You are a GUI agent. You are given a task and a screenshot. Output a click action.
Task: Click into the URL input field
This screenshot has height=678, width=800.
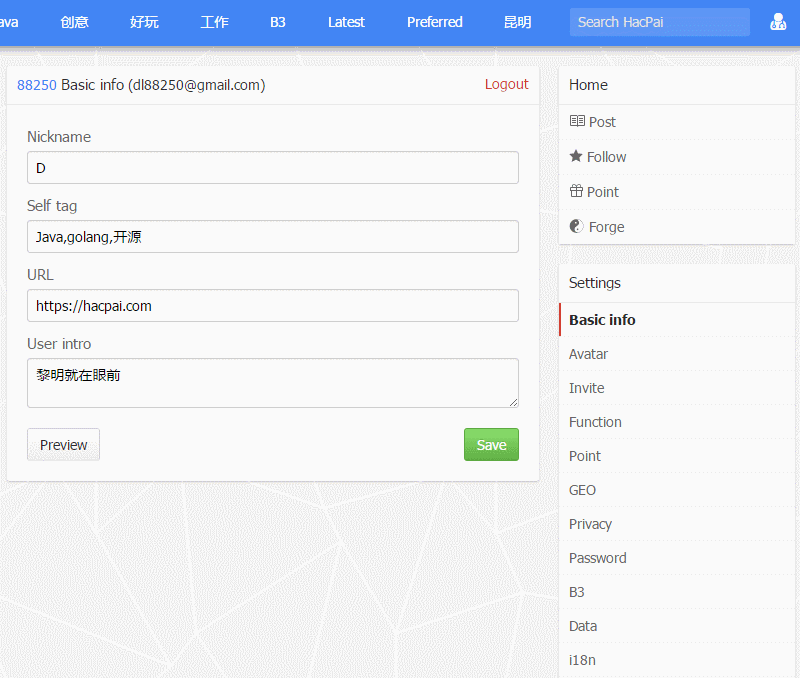pos(273,306)
